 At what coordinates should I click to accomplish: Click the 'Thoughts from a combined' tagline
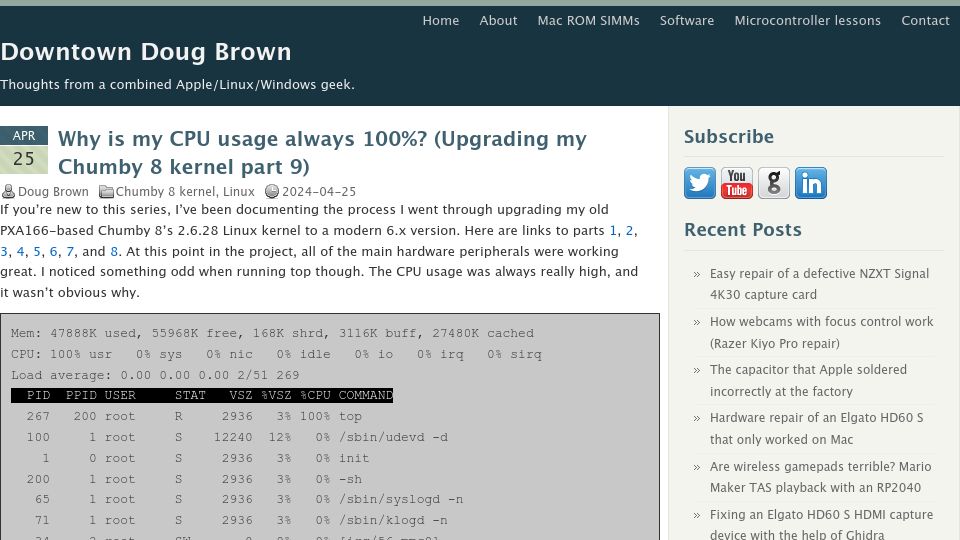click(x=178, y=84)
